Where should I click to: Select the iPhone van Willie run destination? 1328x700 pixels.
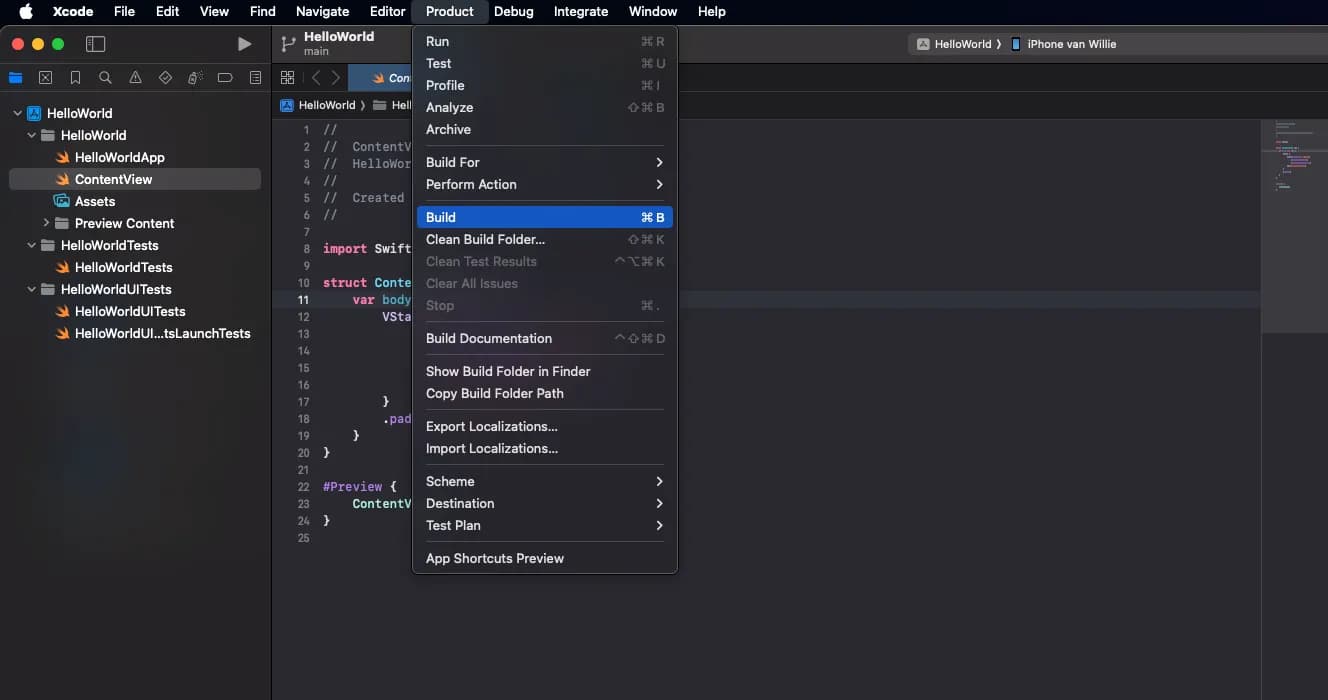[1069, 44]
